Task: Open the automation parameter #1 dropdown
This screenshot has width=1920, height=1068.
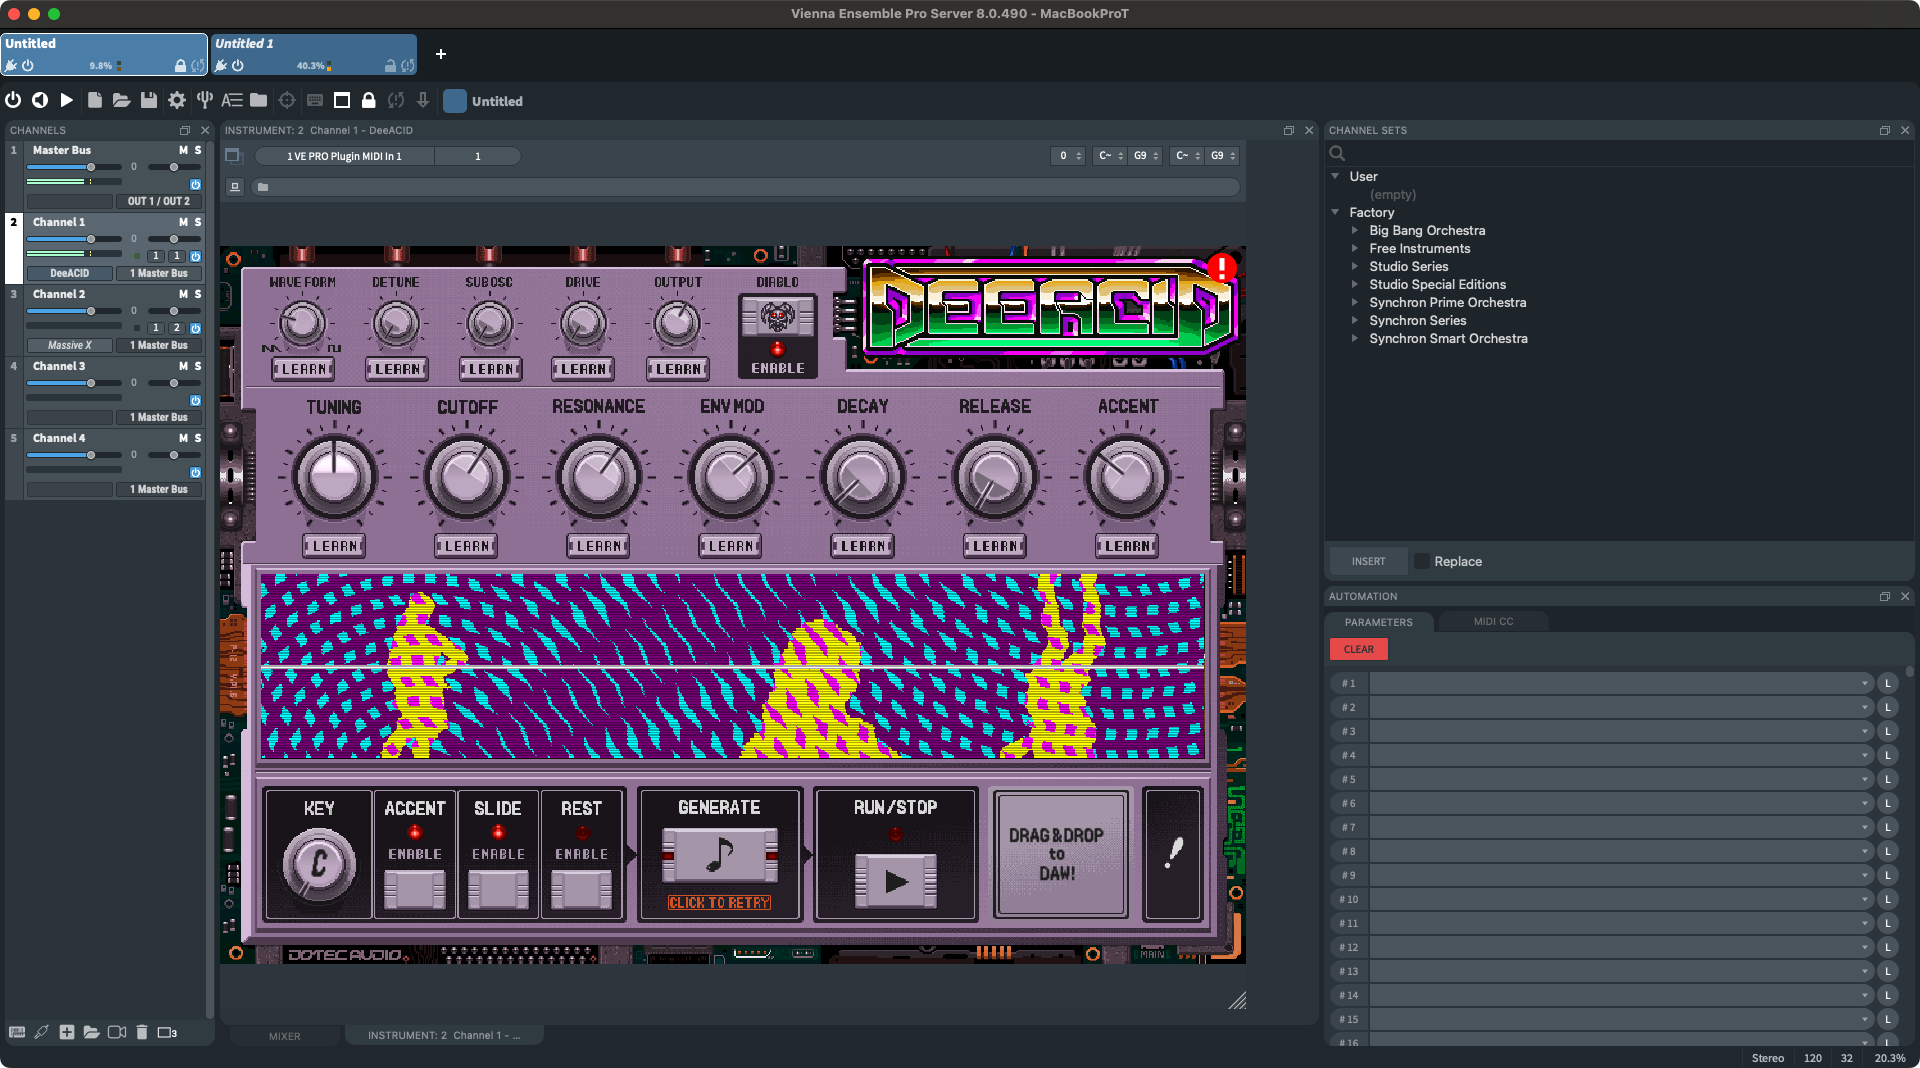Action: [1619, 683]
